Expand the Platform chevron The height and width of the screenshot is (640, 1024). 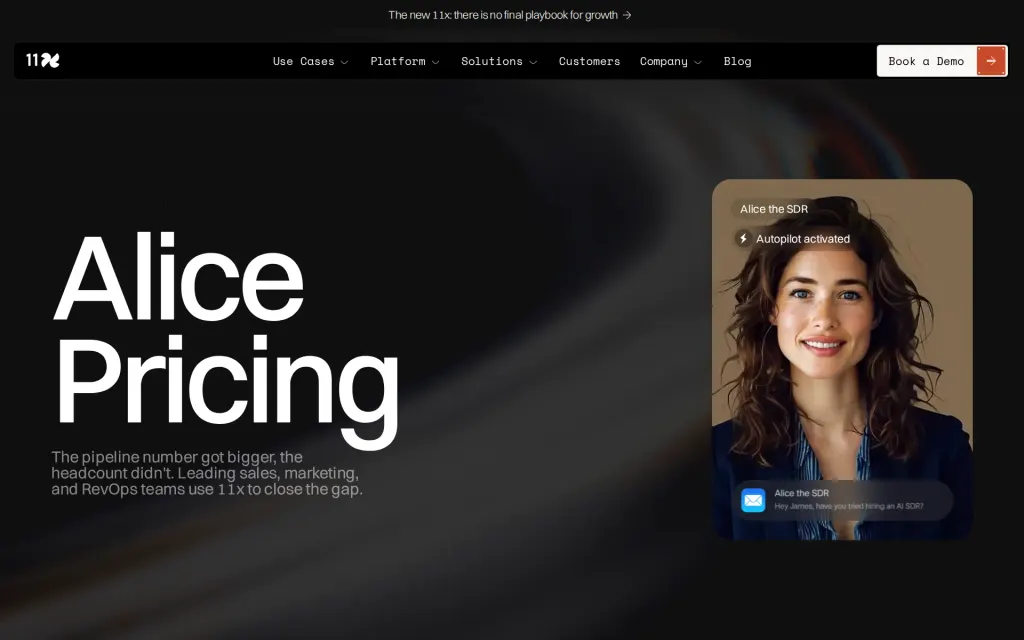coord(436,62)
